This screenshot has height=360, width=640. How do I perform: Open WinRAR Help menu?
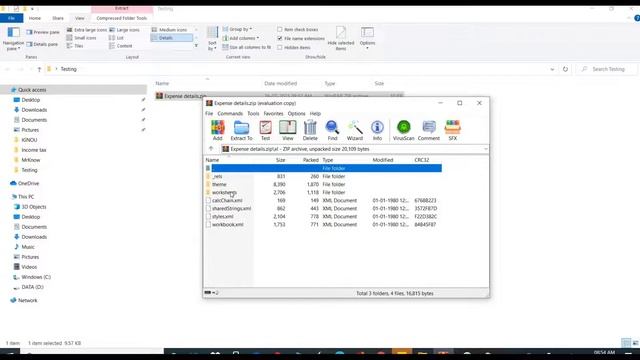tap(315, 113)
